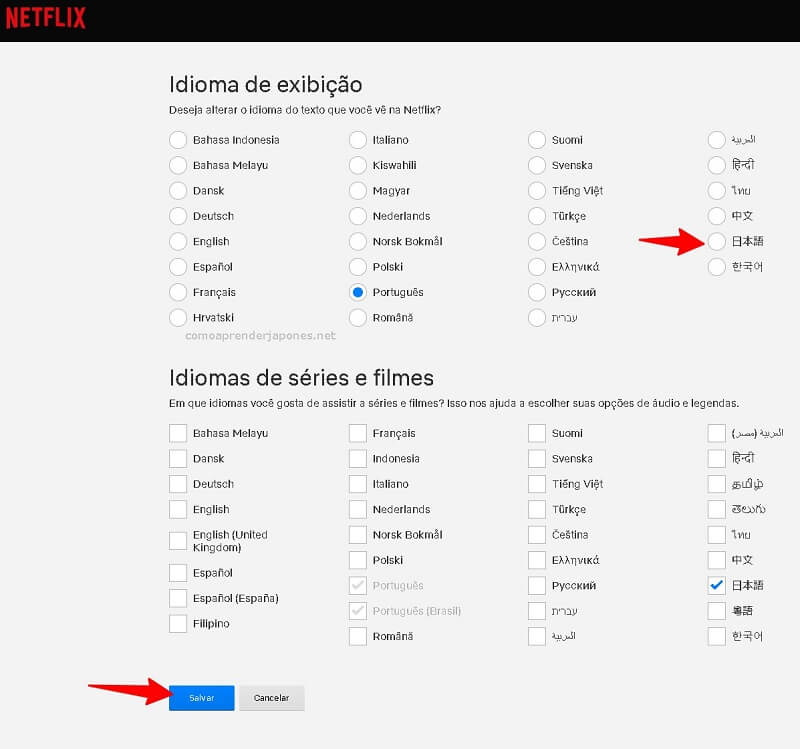This screenshot has width=800, height=749.
Task: Check Bahasa Melayu in séries e filmes
Action: [x=178, y=433]
